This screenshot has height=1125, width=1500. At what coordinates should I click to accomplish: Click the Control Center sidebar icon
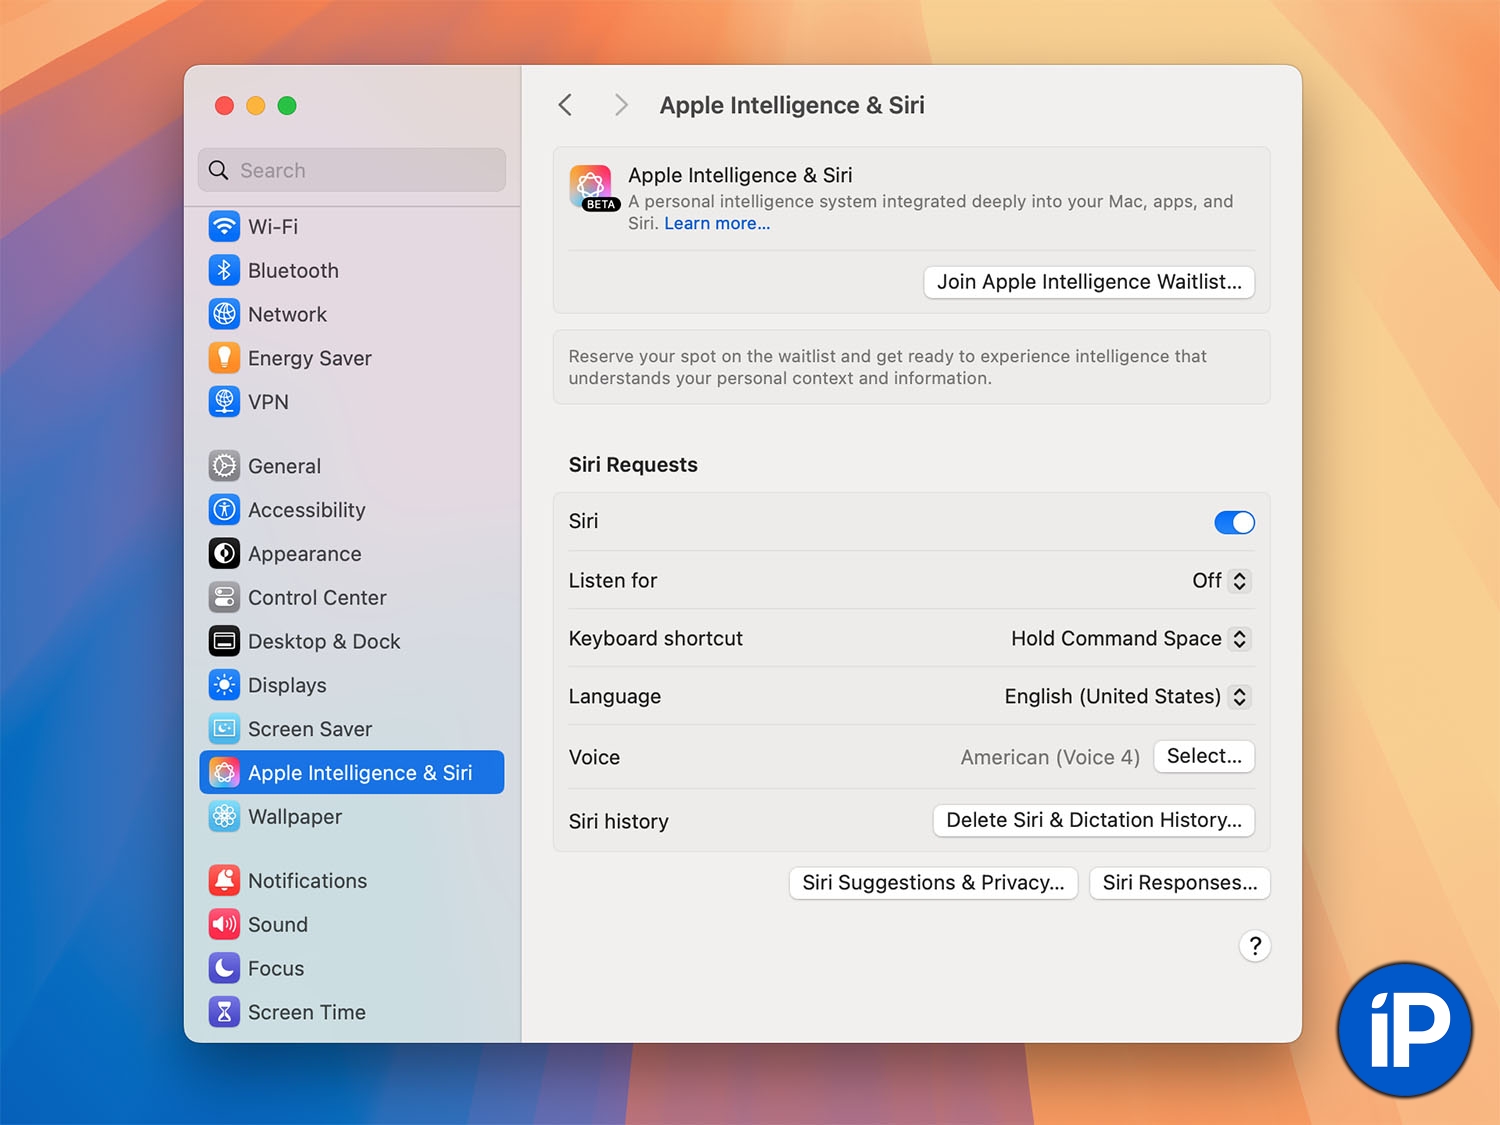(x=224, y=598)
